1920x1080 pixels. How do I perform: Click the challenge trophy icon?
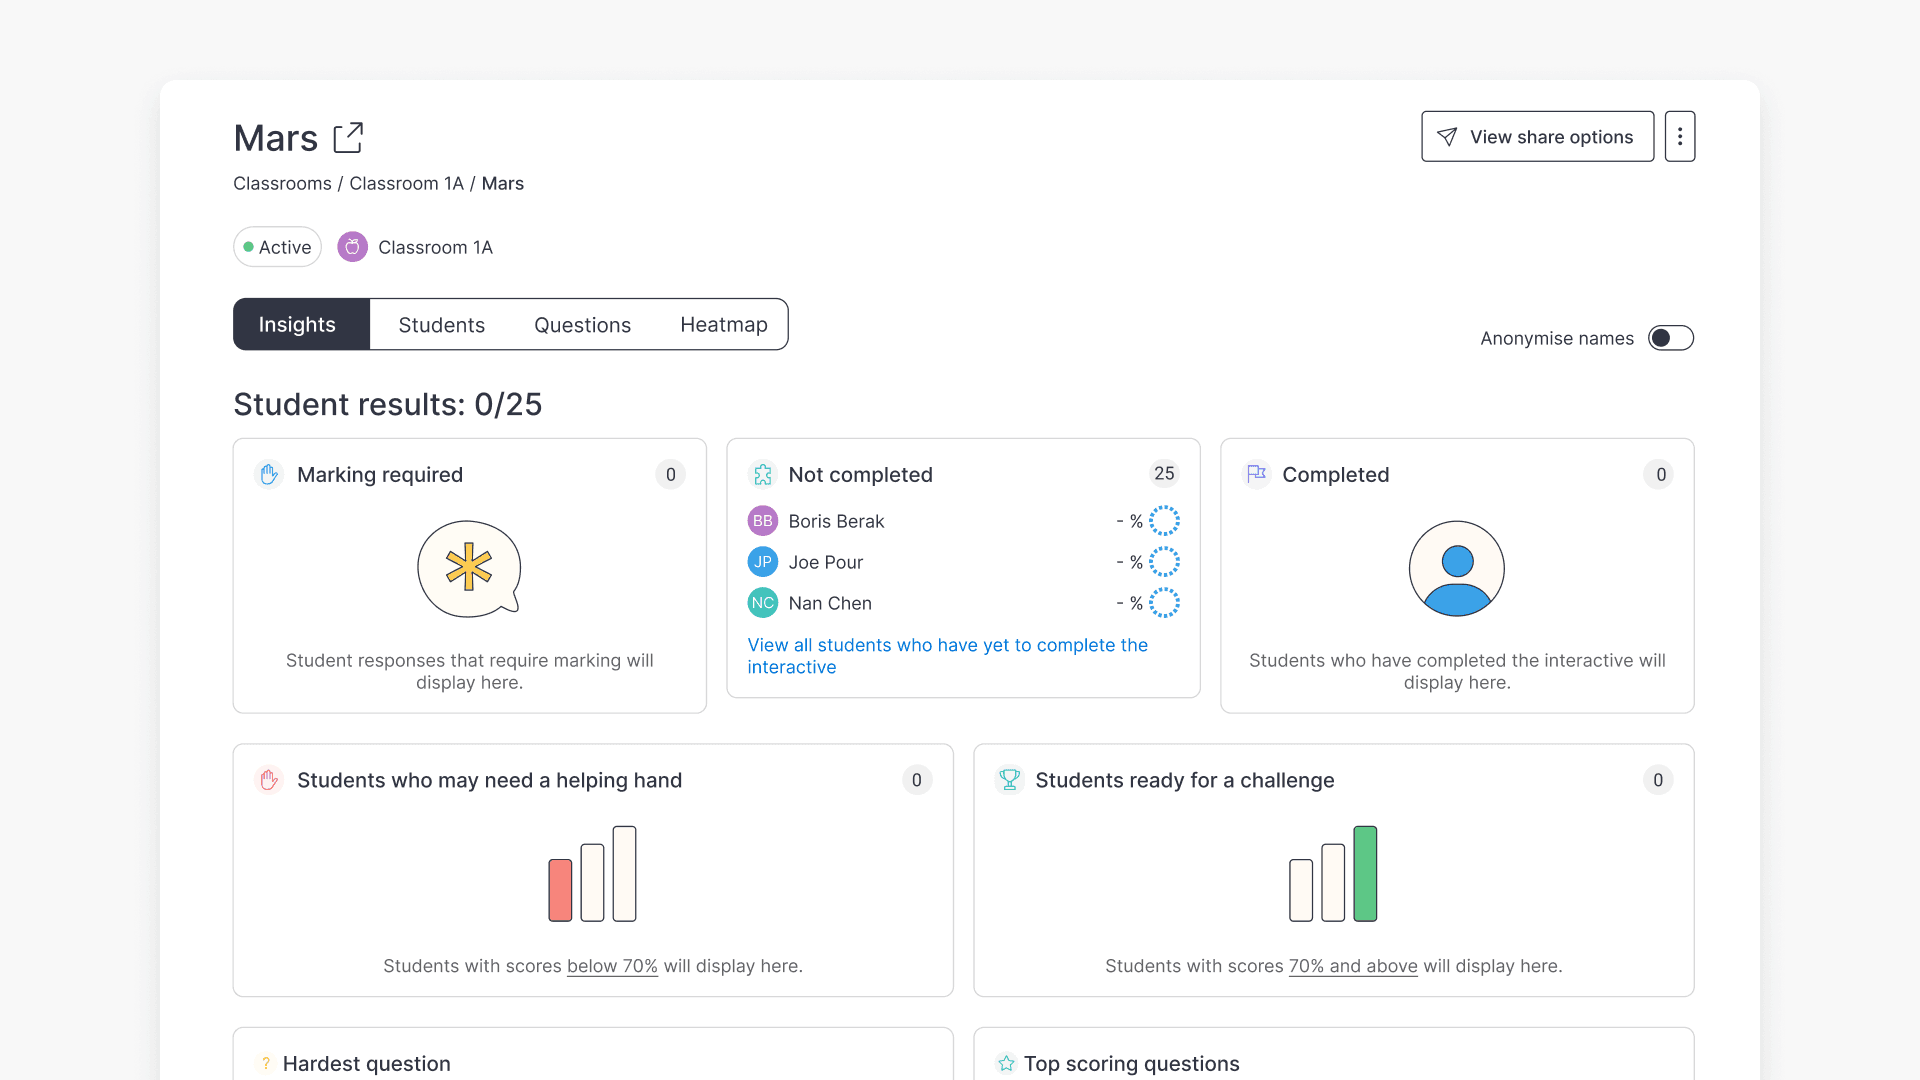coord(1009,780)
